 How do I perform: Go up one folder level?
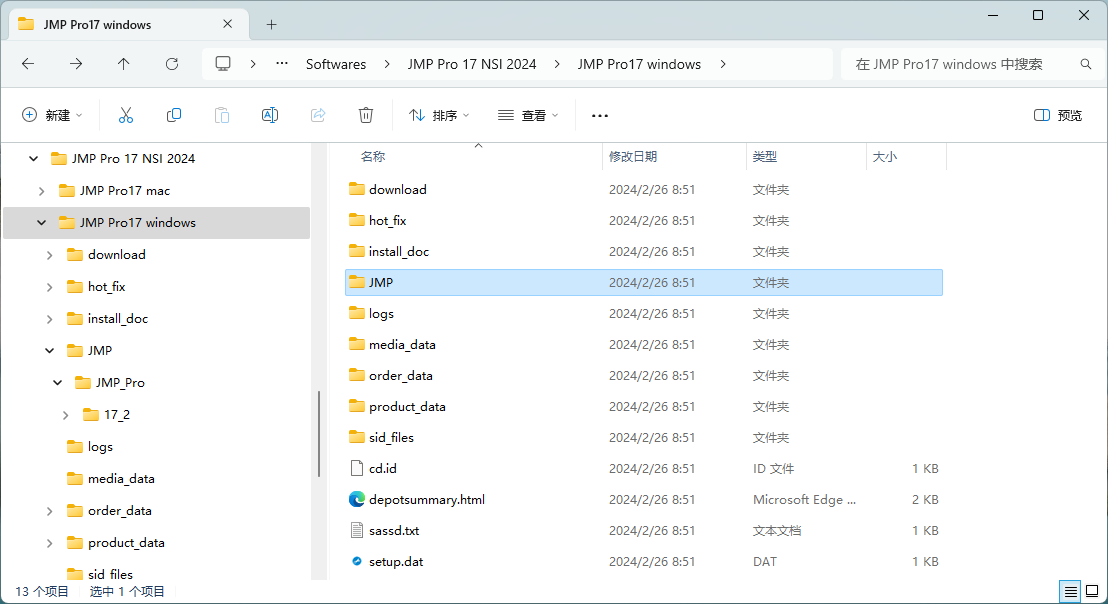[x=124, y=64]
